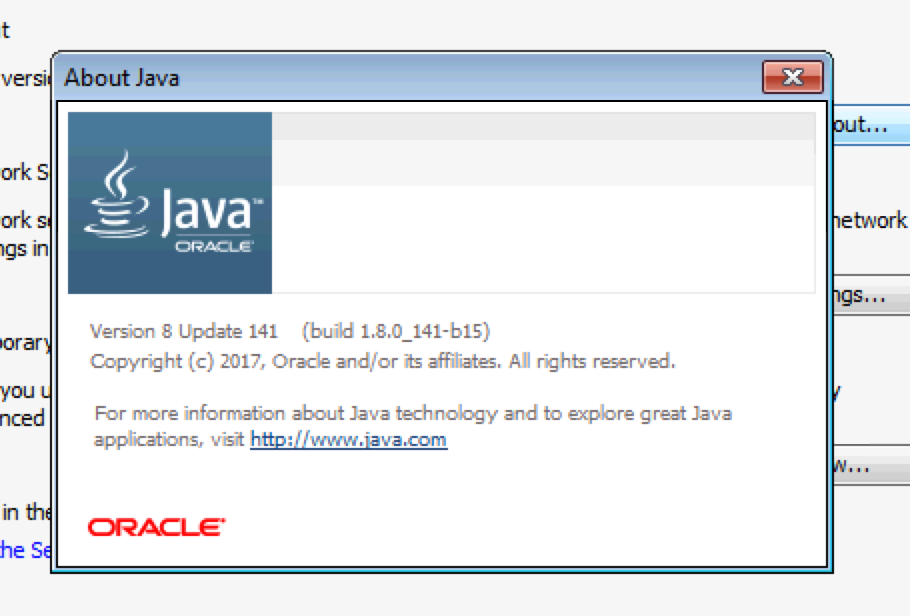Click the white Java wordmark in banner
This screenshot has width=910, height=616.
click(x=205, y=213)
